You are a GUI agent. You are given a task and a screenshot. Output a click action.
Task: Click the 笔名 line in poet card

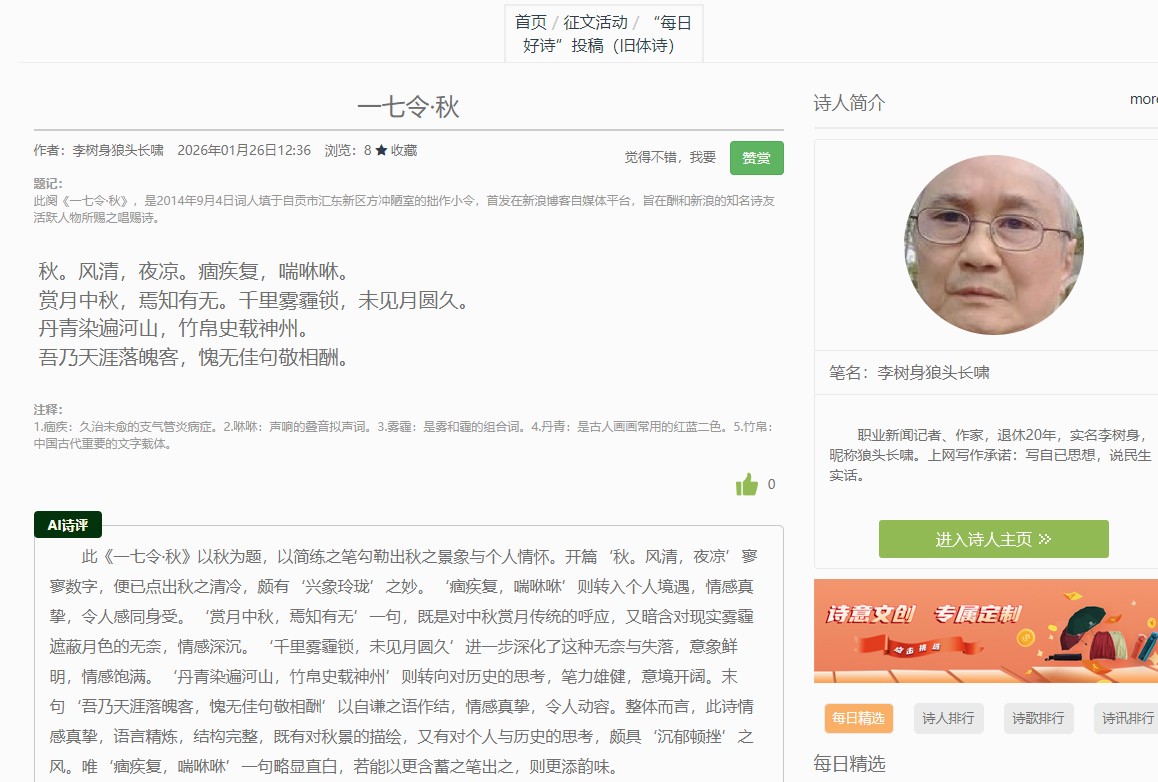pos(909,373)
